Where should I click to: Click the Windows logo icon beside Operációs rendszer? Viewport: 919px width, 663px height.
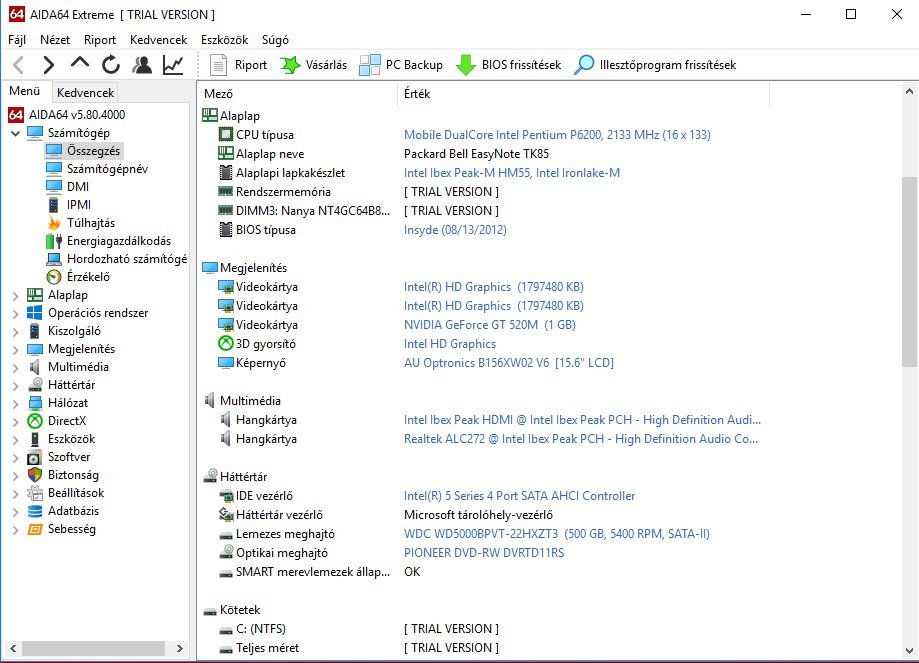point(35,313)
